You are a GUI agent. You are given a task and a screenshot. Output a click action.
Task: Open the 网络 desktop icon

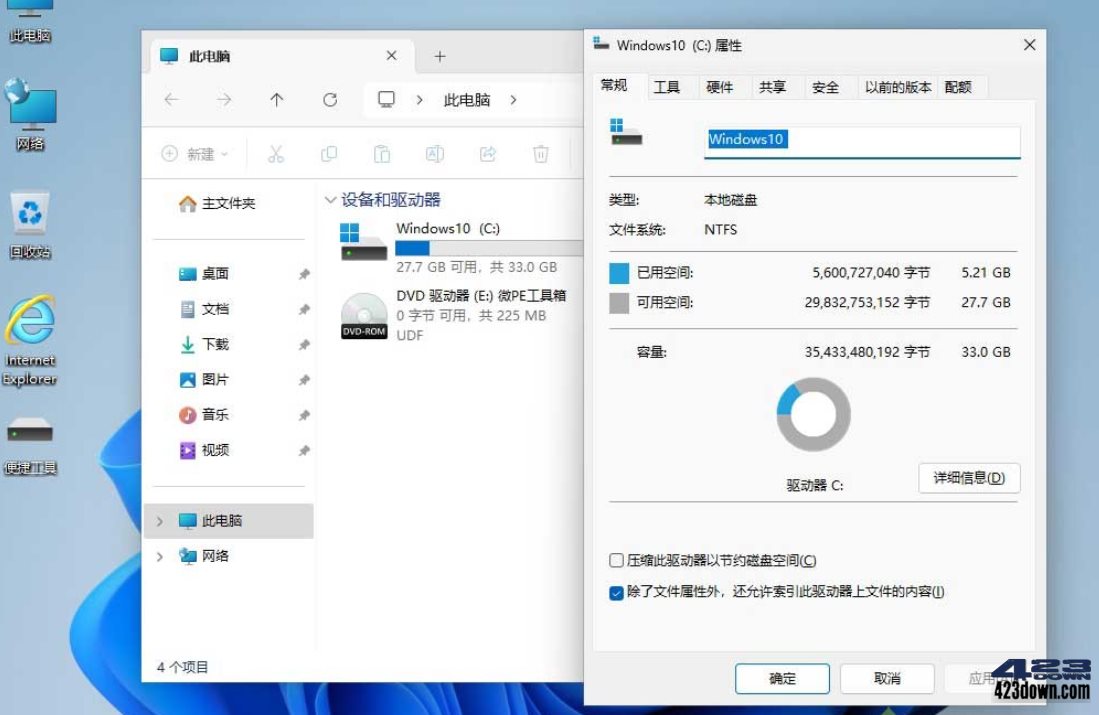tap(29, 115)
